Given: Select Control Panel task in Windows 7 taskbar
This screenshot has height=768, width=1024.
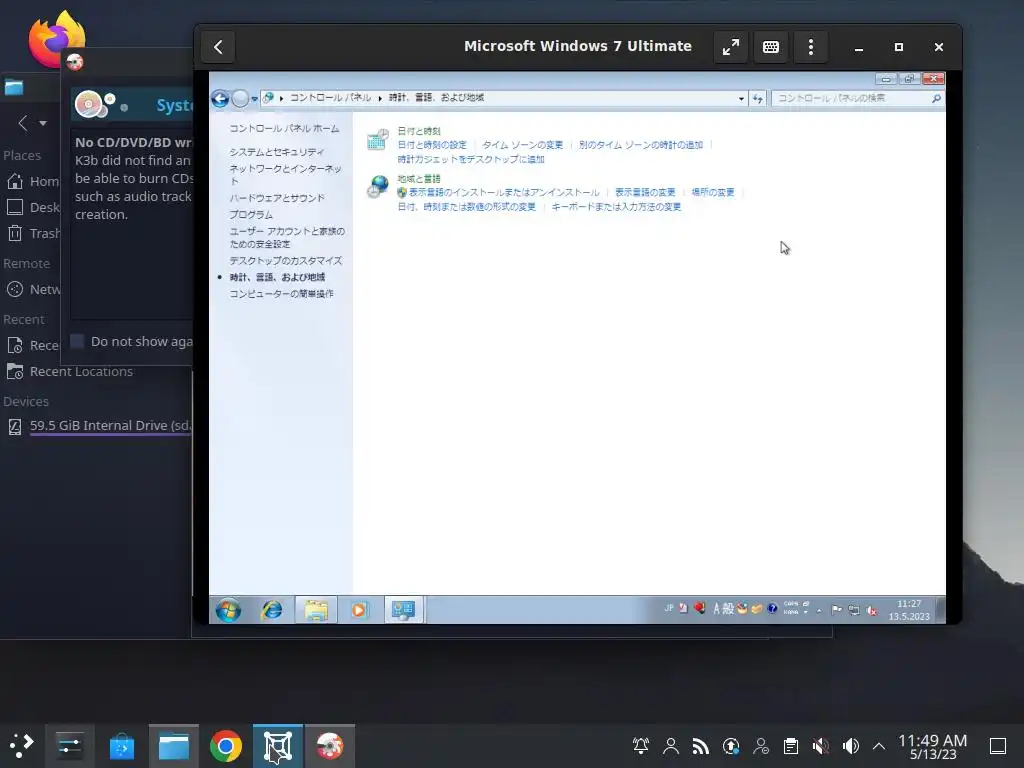Looking at the screenshot, I should click(x=404, y=610).
